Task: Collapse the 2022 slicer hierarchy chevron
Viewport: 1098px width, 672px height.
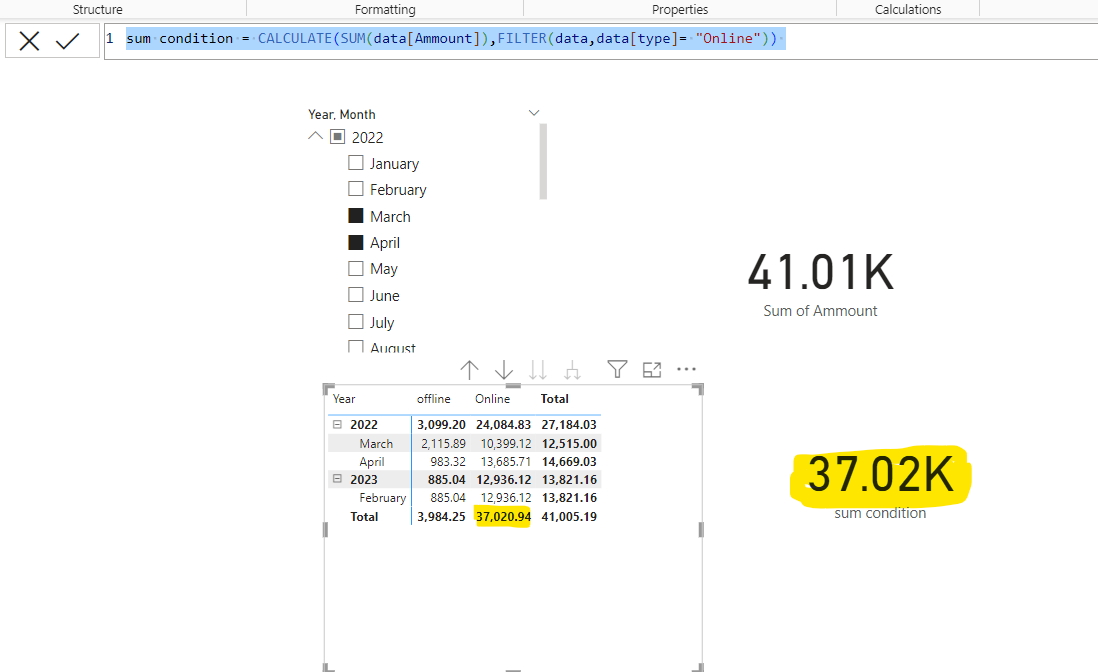Action: pyautogui.click(x=315, y=136)
